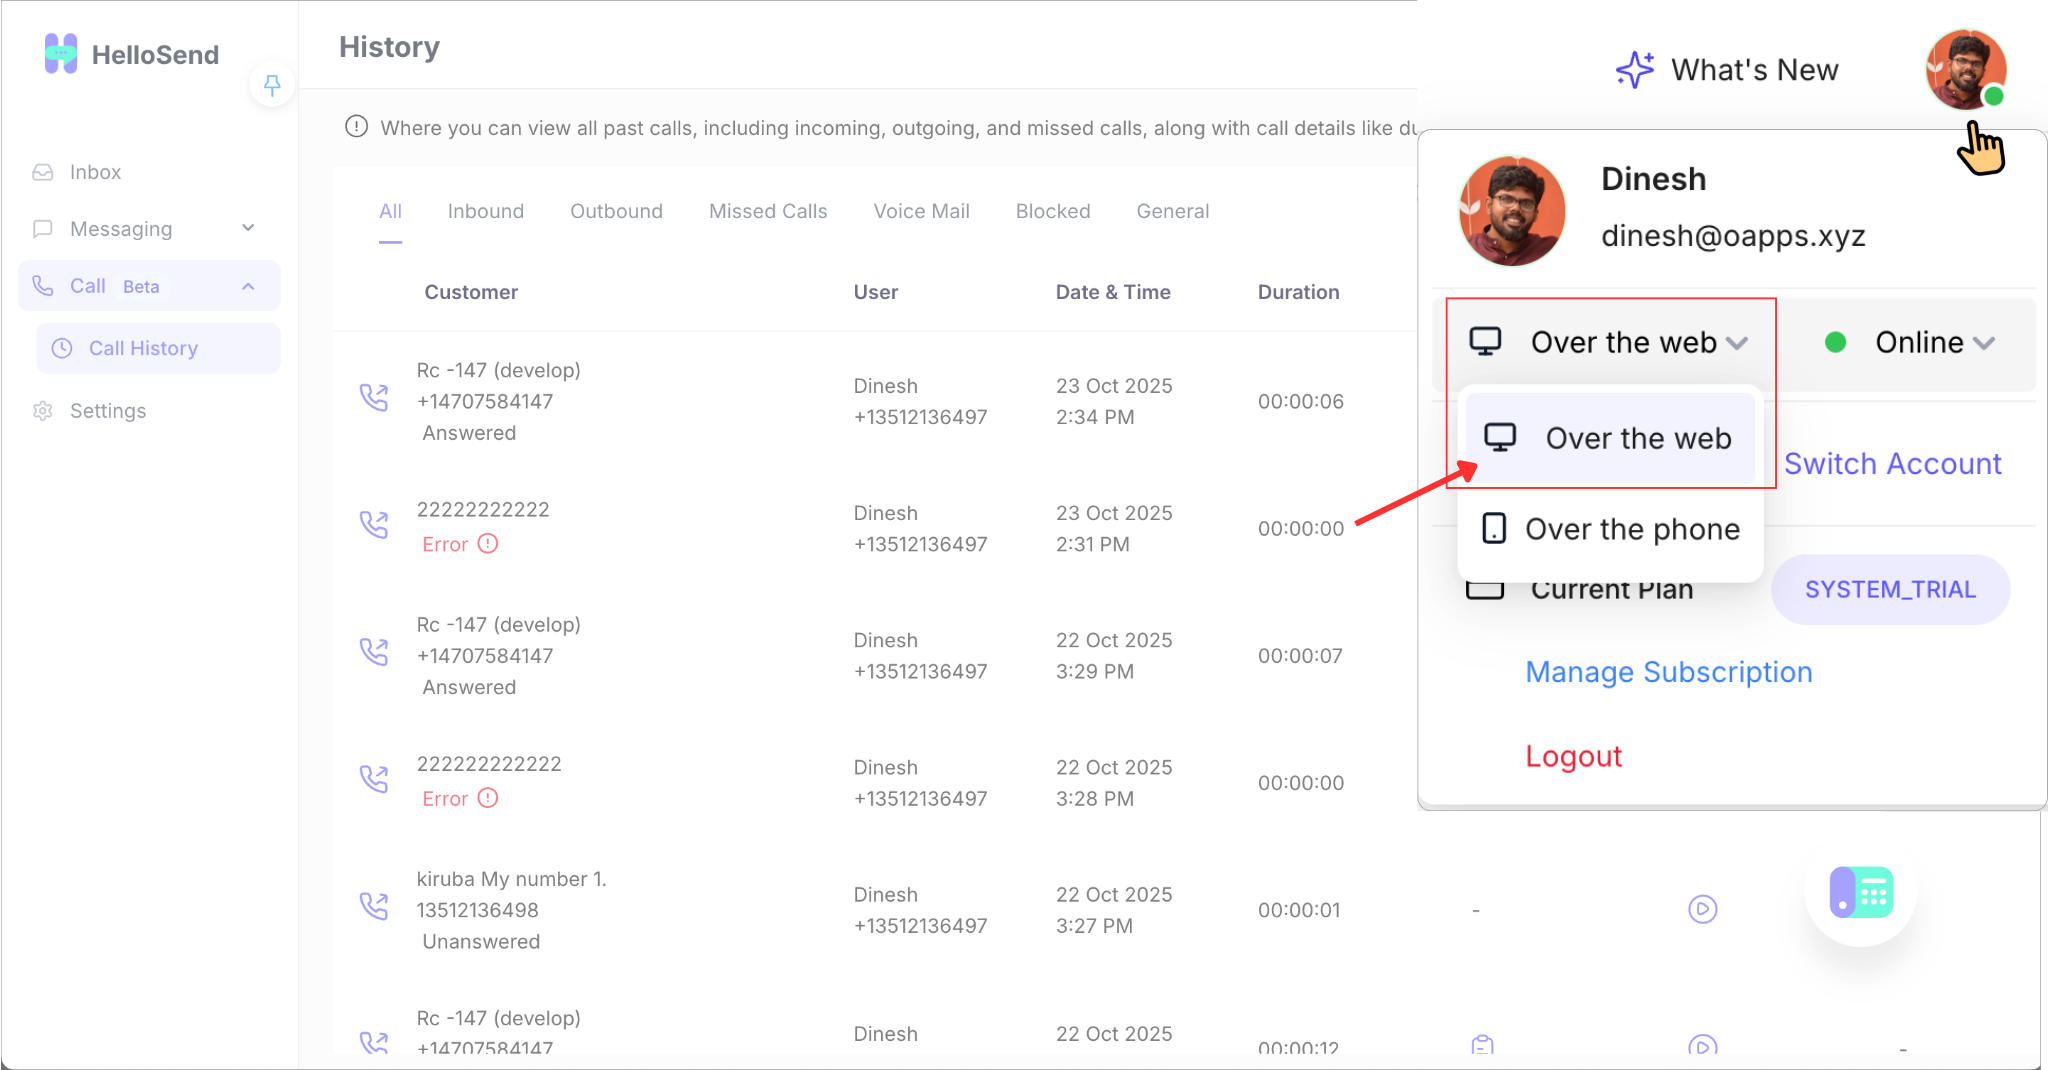Click the Customer column header
Image resolution: width=2048 pixels, height=1070 pixels.
coord(471,292)
